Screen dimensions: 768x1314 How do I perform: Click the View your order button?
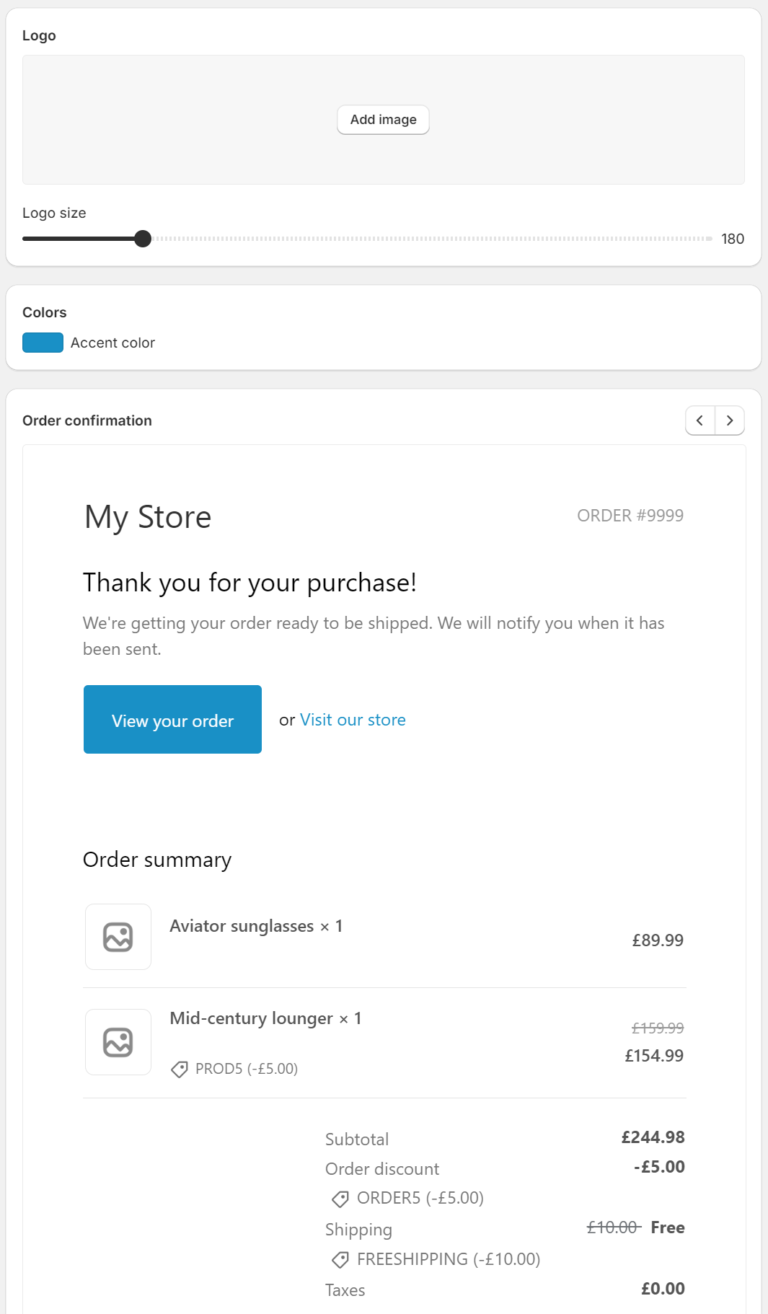pyautogui.click(x=172, y=719)
